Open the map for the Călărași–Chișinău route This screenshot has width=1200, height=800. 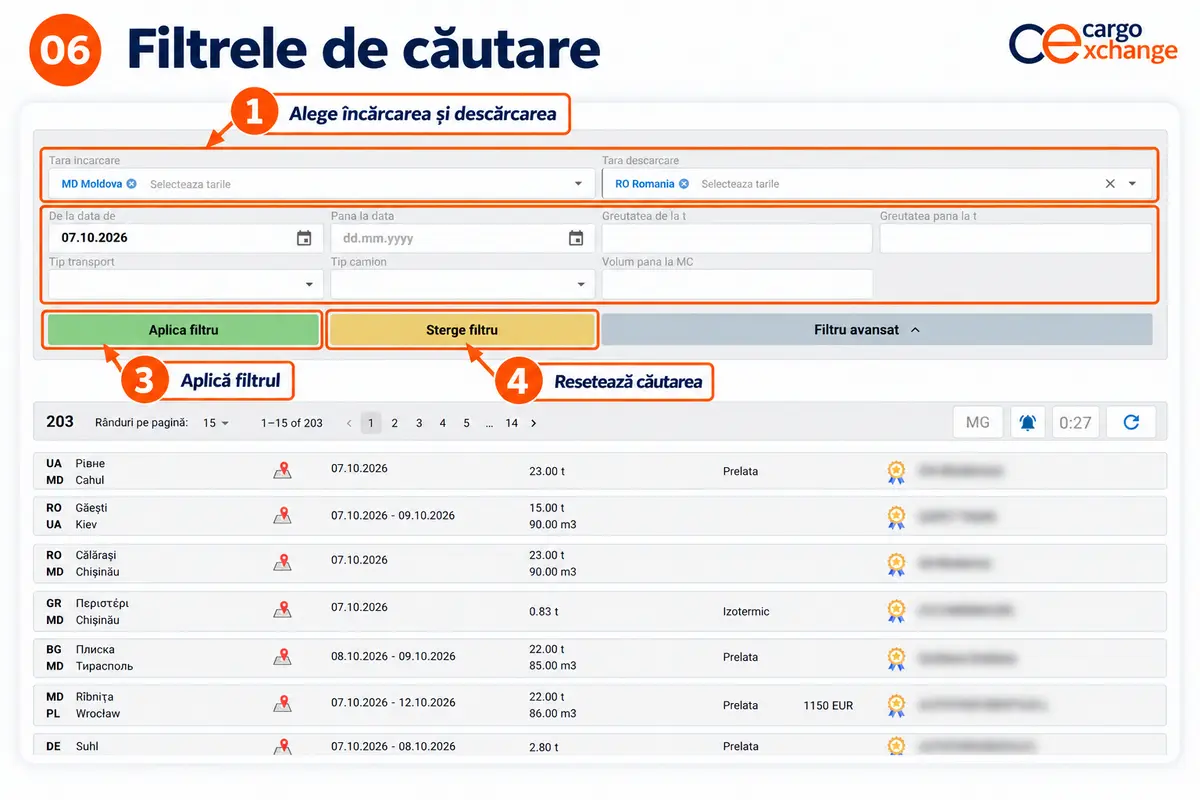point(283,563)
